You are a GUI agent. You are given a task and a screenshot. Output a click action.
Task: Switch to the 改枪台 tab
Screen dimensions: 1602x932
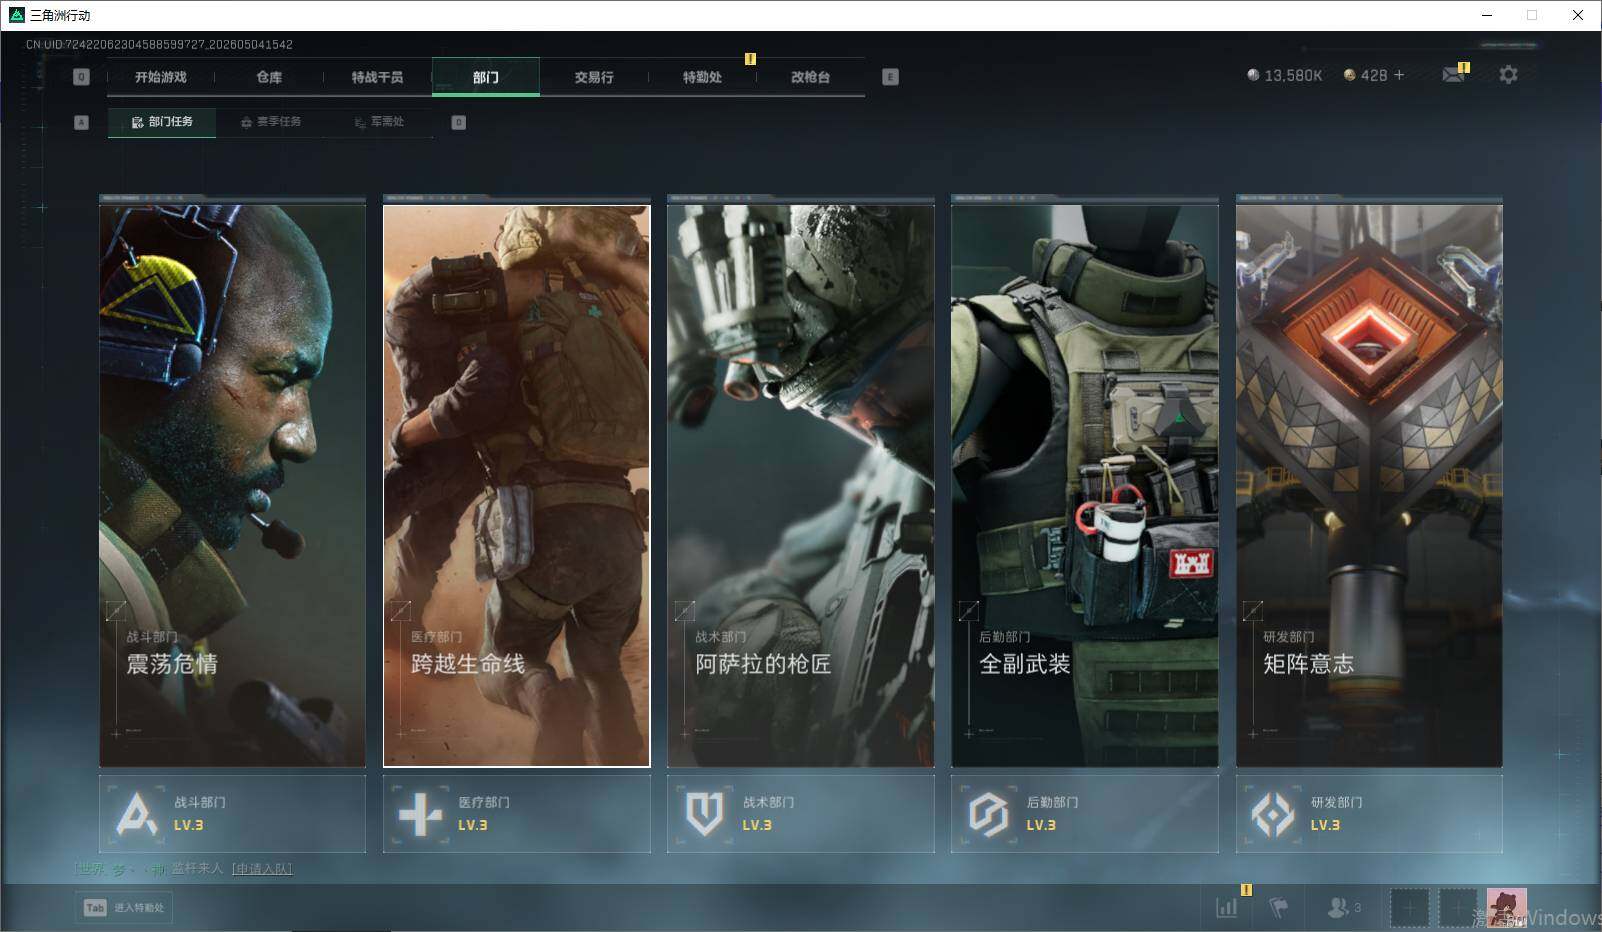click(x=810, y=77)
